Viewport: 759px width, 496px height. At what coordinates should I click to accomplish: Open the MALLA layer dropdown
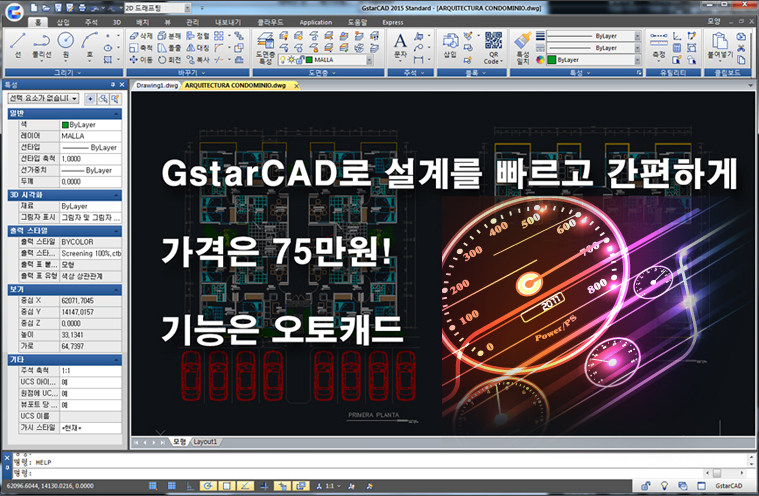click(369, 60)
